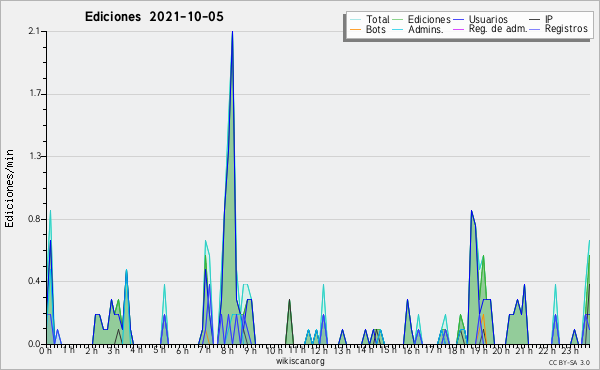Screen dimensions: 600x370
Task: Click the wikiscan.org label below the chart
Action: pyautogui.click(x=300, y=361)
